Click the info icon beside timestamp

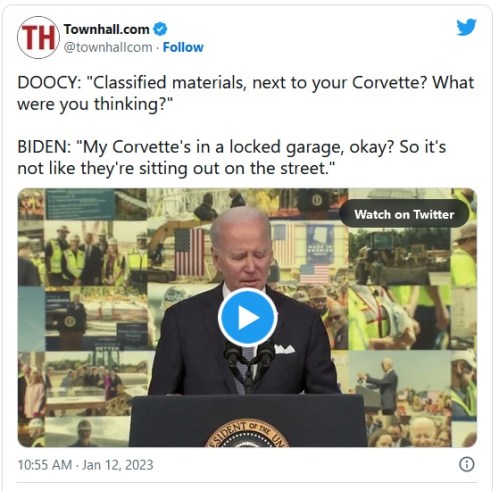pyautogui.click(x=467, y=464)
